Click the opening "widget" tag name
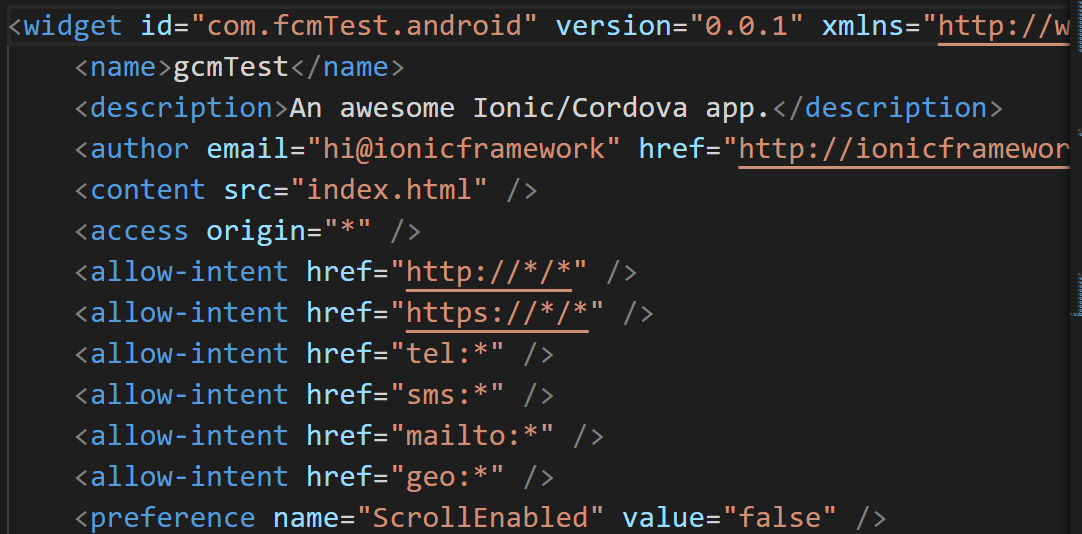The width and height of the screenshot is (1082, 534). [x=73, y=26]
